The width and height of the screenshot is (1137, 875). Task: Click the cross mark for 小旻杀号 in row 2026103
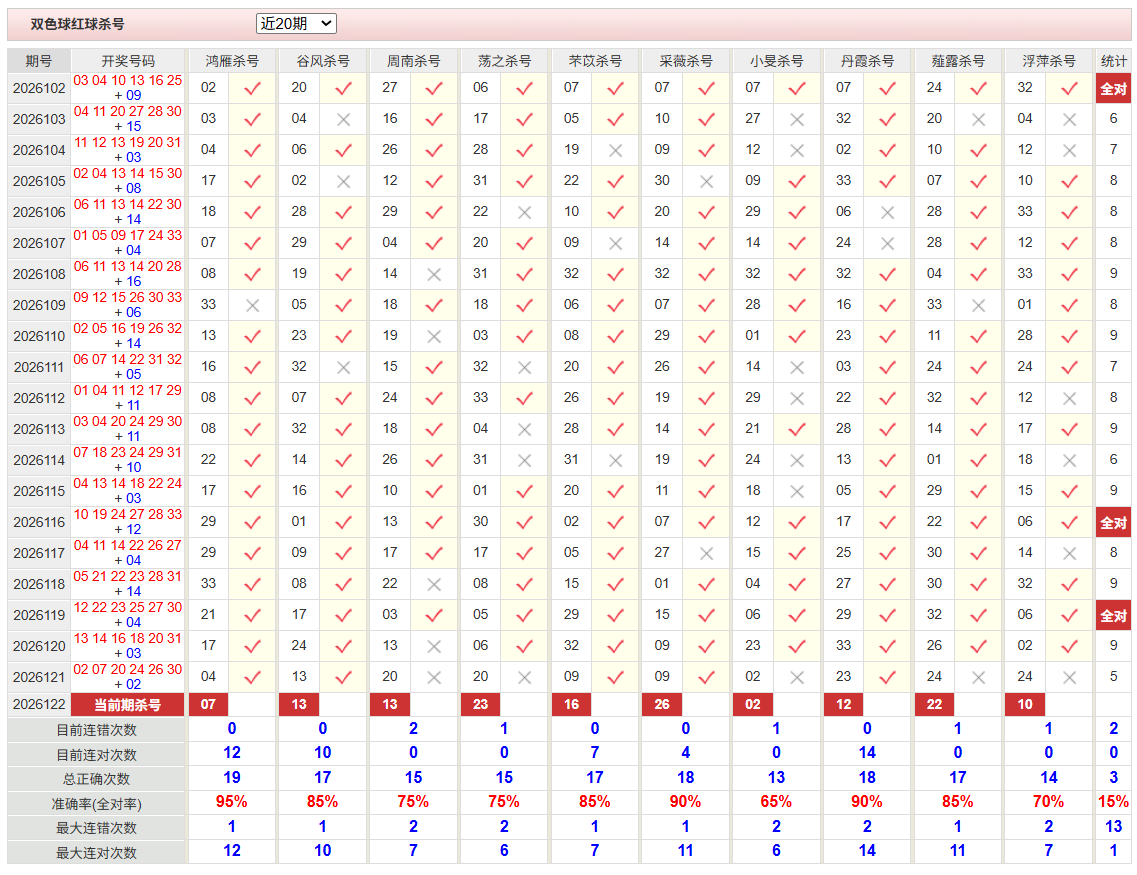point(797,120)
